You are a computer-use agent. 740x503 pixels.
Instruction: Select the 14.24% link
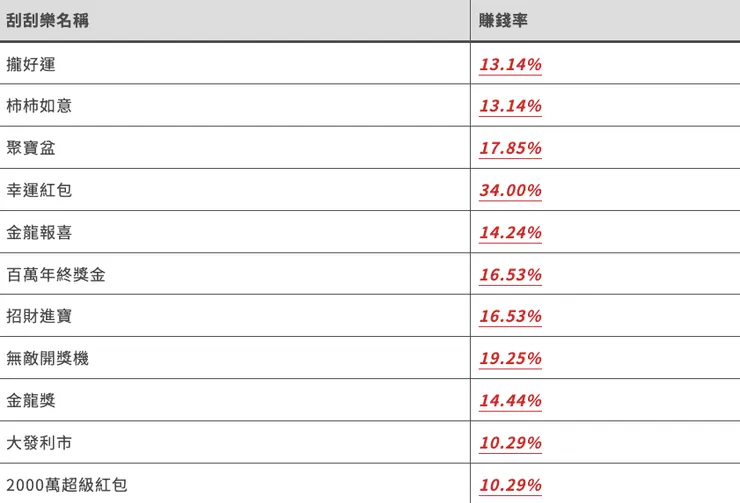click(x=510, y=233)
